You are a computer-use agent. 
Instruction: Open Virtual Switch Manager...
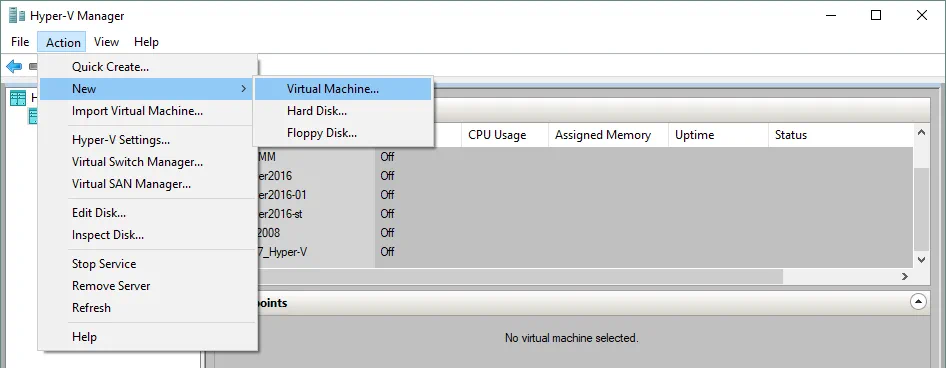click(x=148, y=162)
